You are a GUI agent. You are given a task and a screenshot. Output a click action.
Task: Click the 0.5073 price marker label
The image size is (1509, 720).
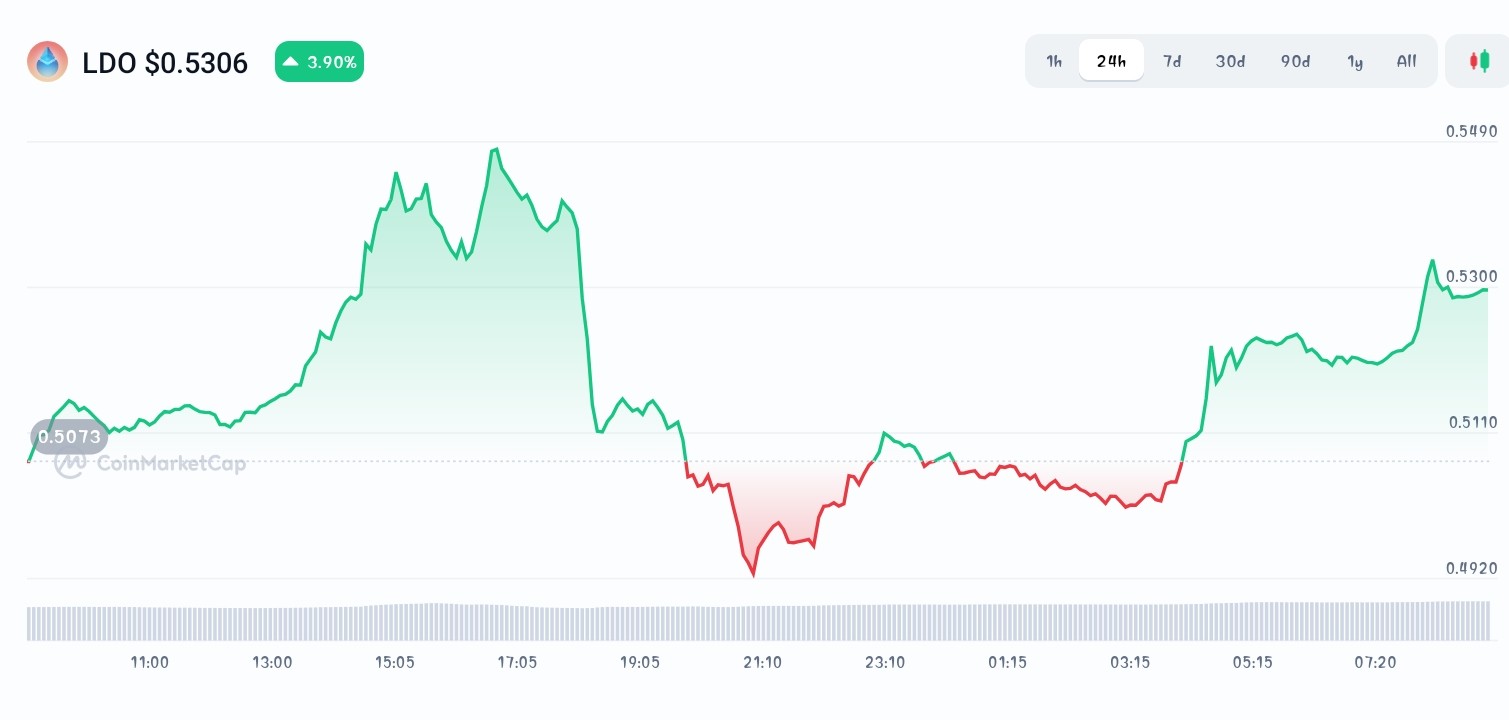coord(69,436)
